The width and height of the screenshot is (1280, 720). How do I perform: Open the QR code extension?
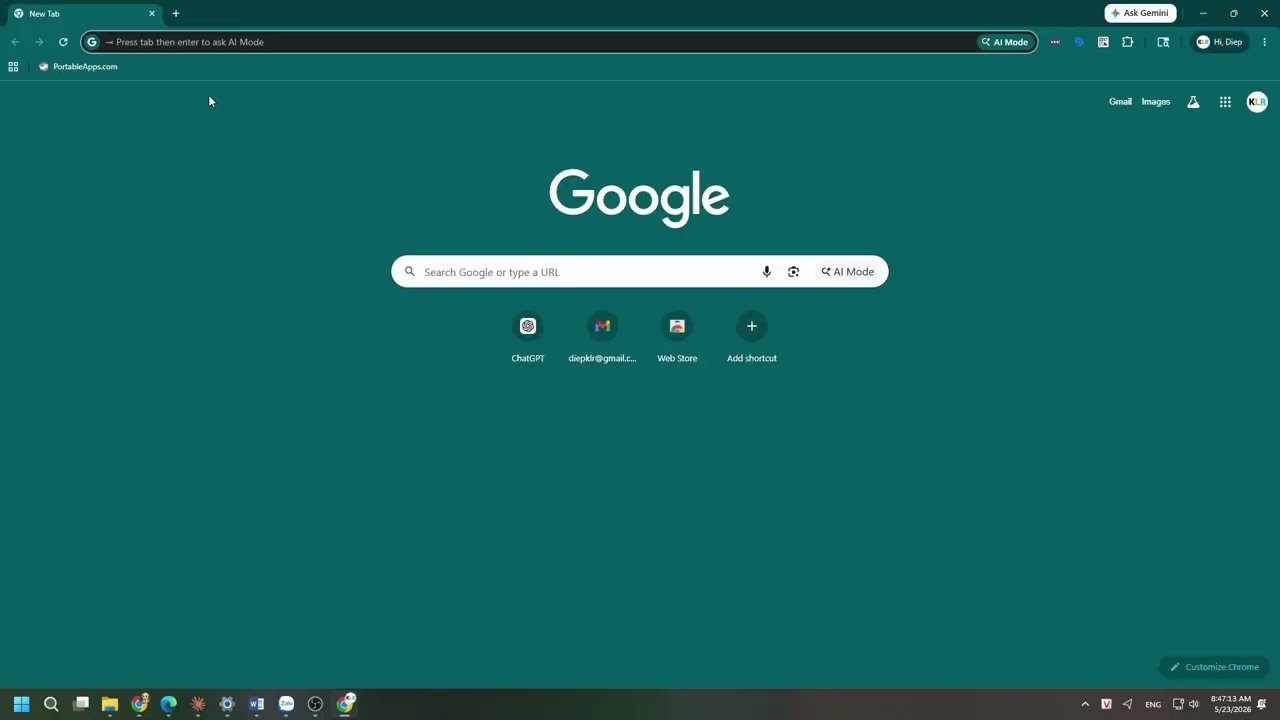pyautogui.click(x=1103, y=42)
